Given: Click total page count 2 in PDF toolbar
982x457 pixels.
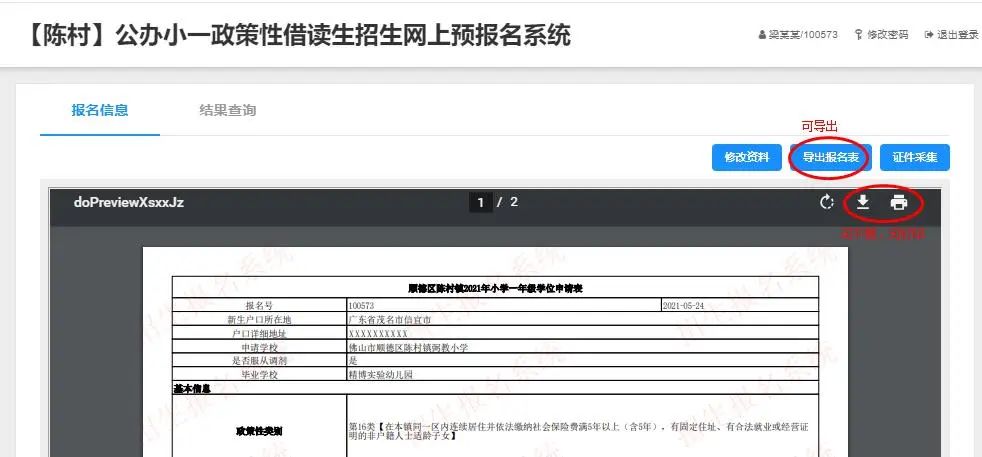Looking at the screenshot, I should click(x=514, y=202).
